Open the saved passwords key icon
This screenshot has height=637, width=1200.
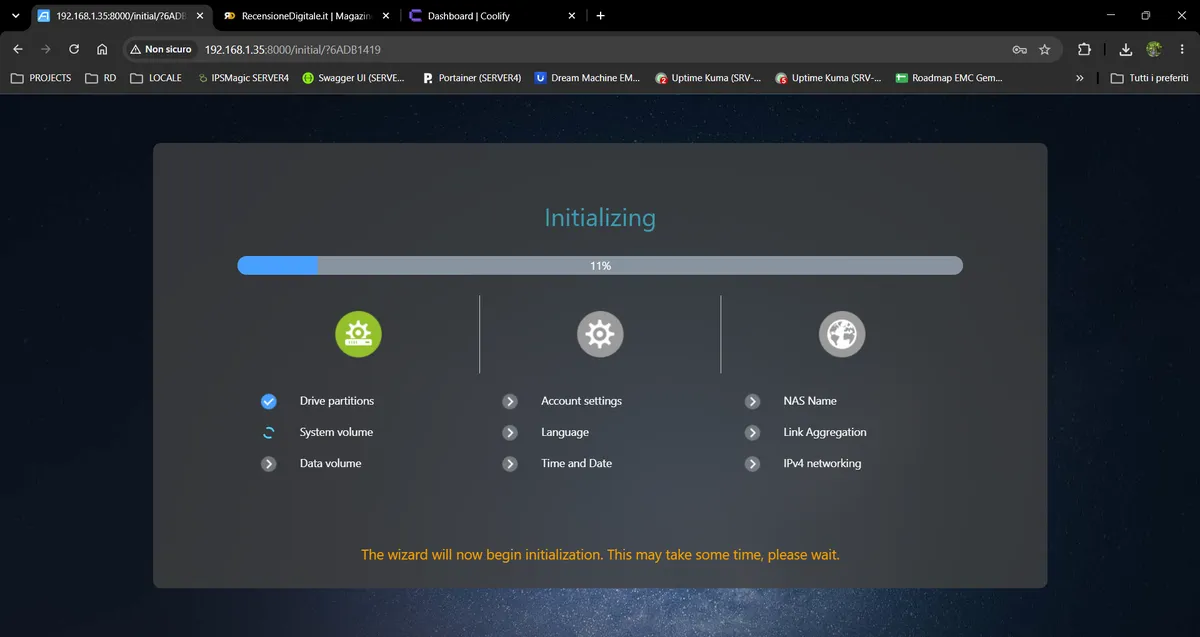[1019, 49]
